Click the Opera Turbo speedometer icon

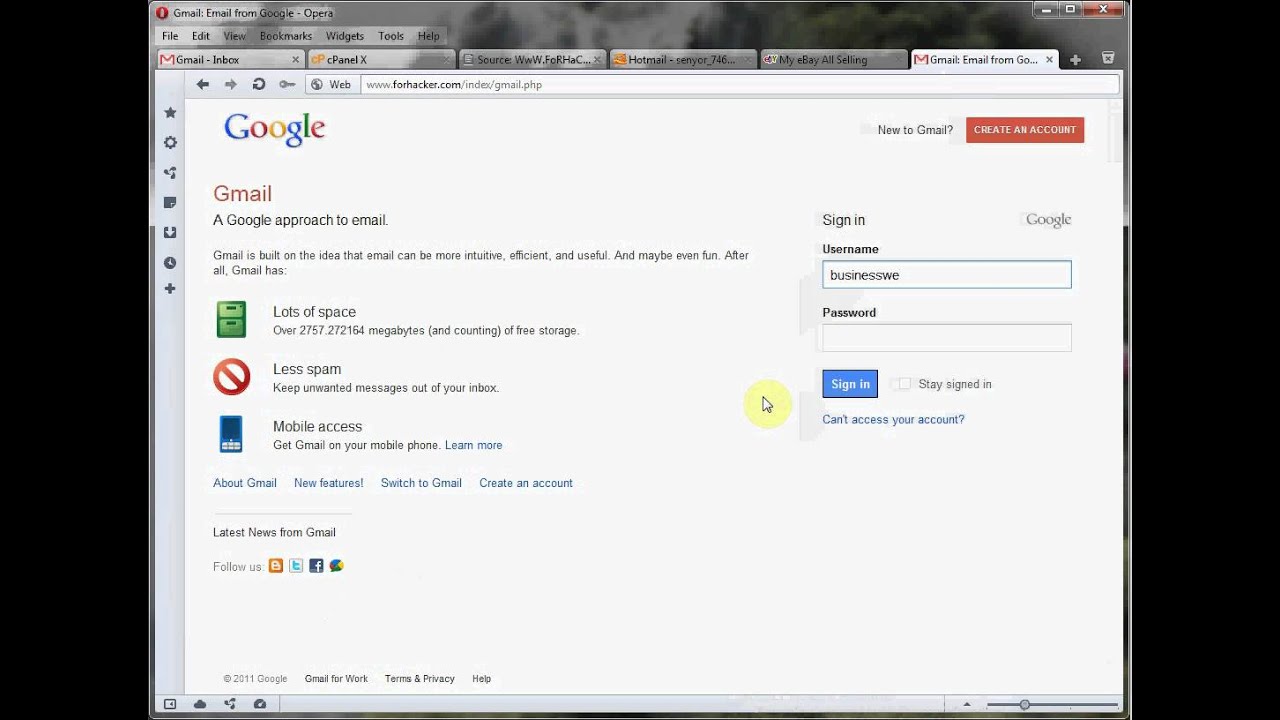click(x=260, y=704)
